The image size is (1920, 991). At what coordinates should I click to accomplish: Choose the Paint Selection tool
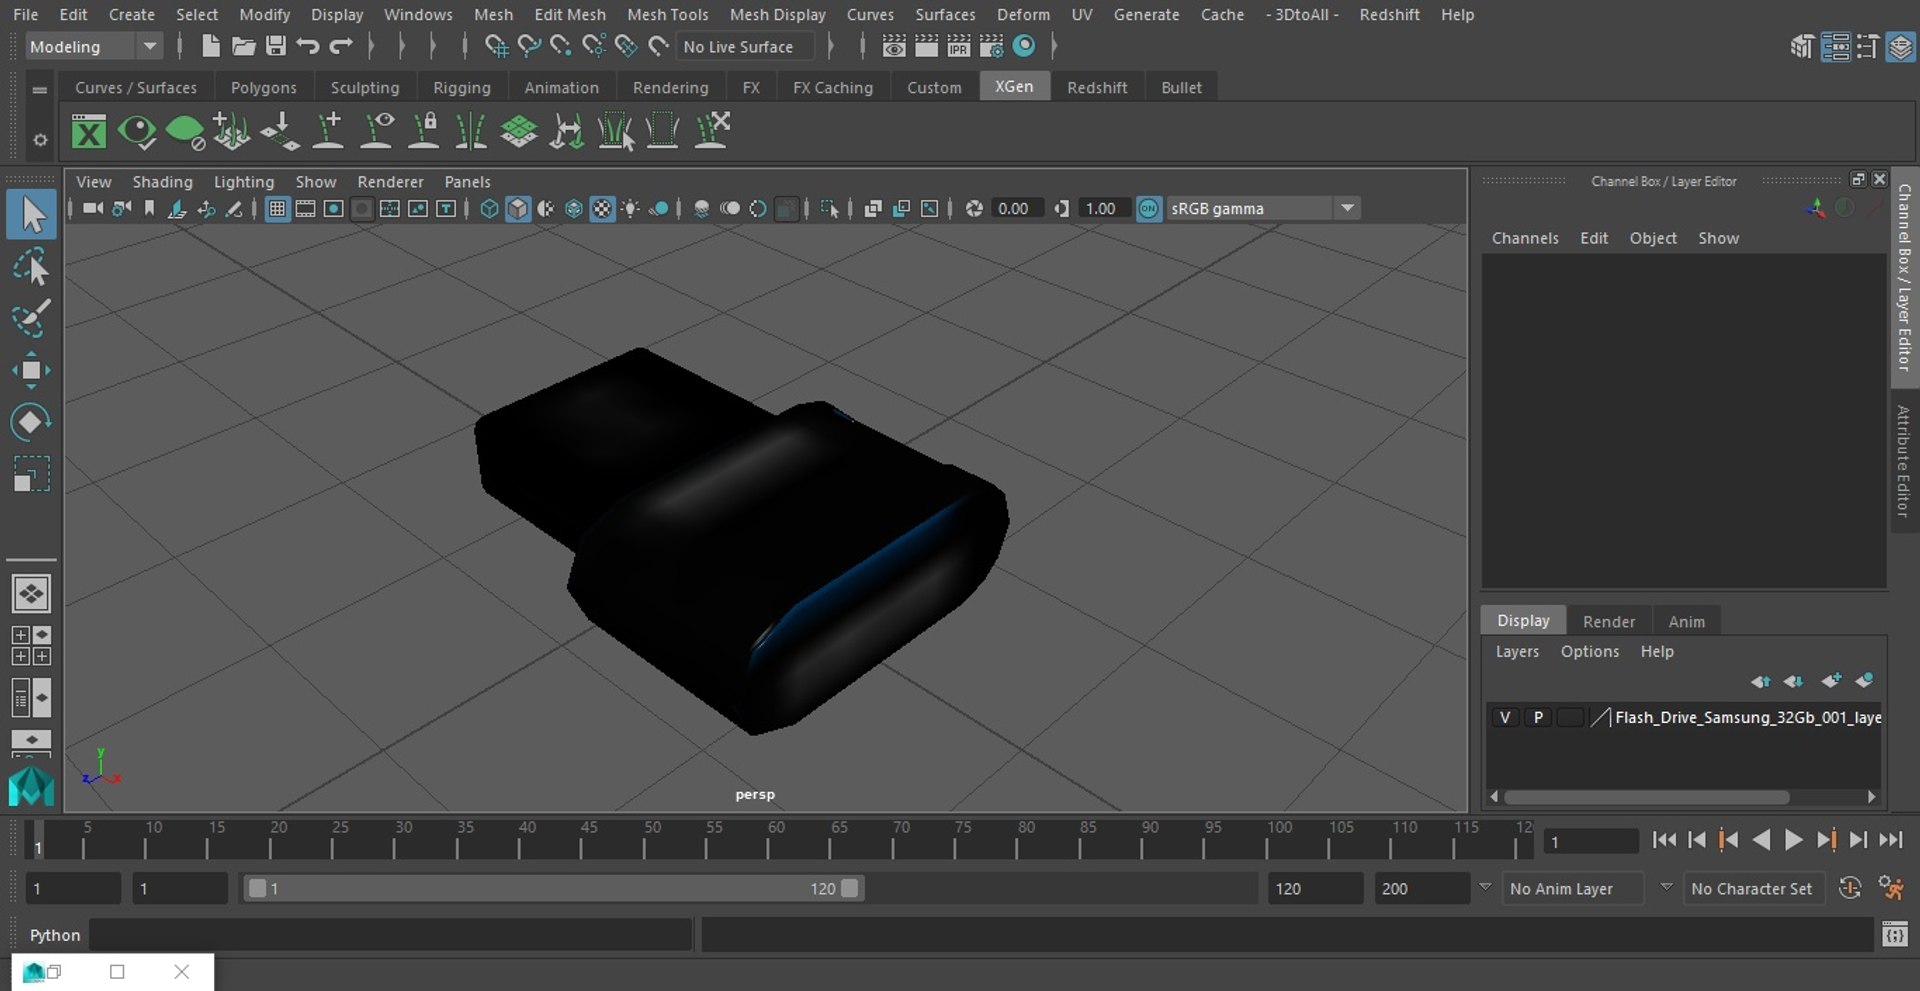[x=32, y=318]
